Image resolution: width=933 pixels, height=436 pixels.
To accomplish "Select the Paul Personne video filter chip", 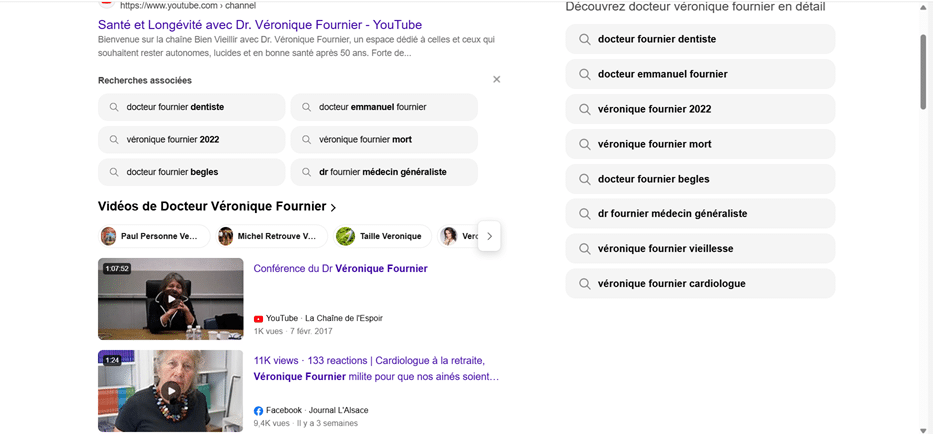I will [x=153, y=236].
